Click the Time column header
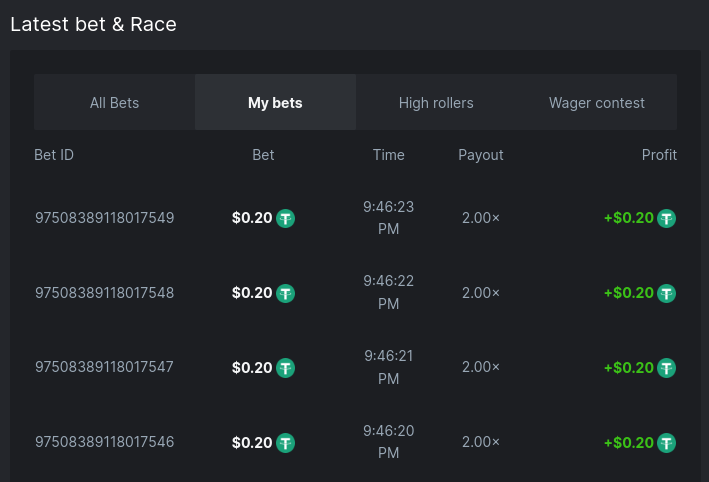Viewport: 709px width, 482px height. [x=388, y=155]
